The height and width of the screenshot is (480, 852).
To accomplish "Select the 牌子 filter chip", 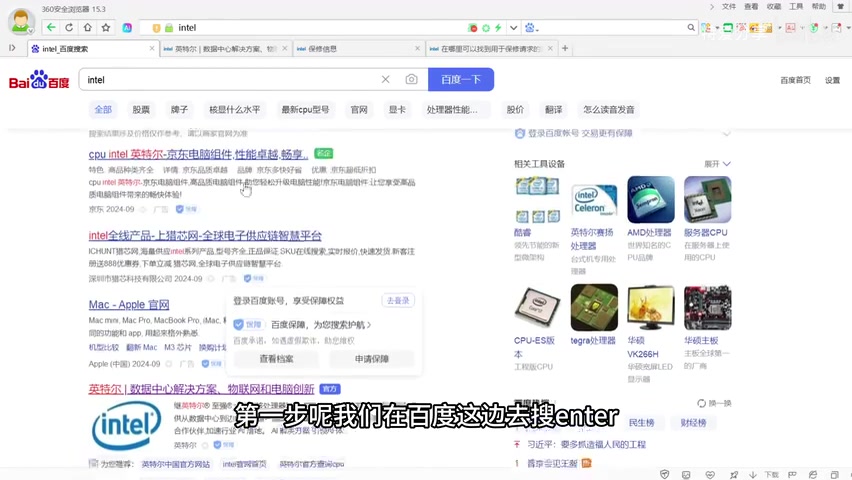I will (x=179, y=109).
